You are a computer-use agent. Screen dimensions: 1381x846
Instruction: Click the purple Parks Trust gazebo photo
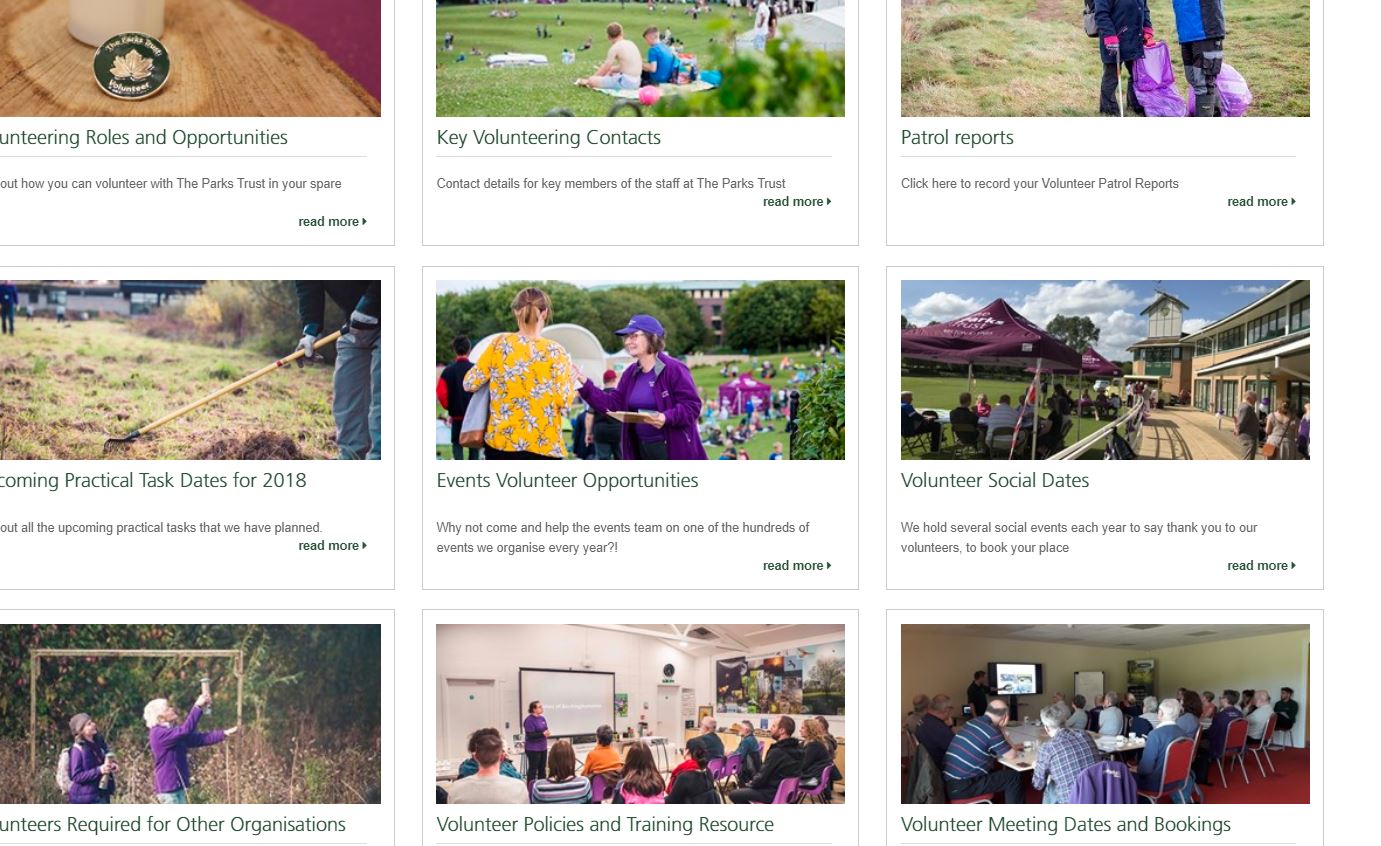tap(1105, 370)
